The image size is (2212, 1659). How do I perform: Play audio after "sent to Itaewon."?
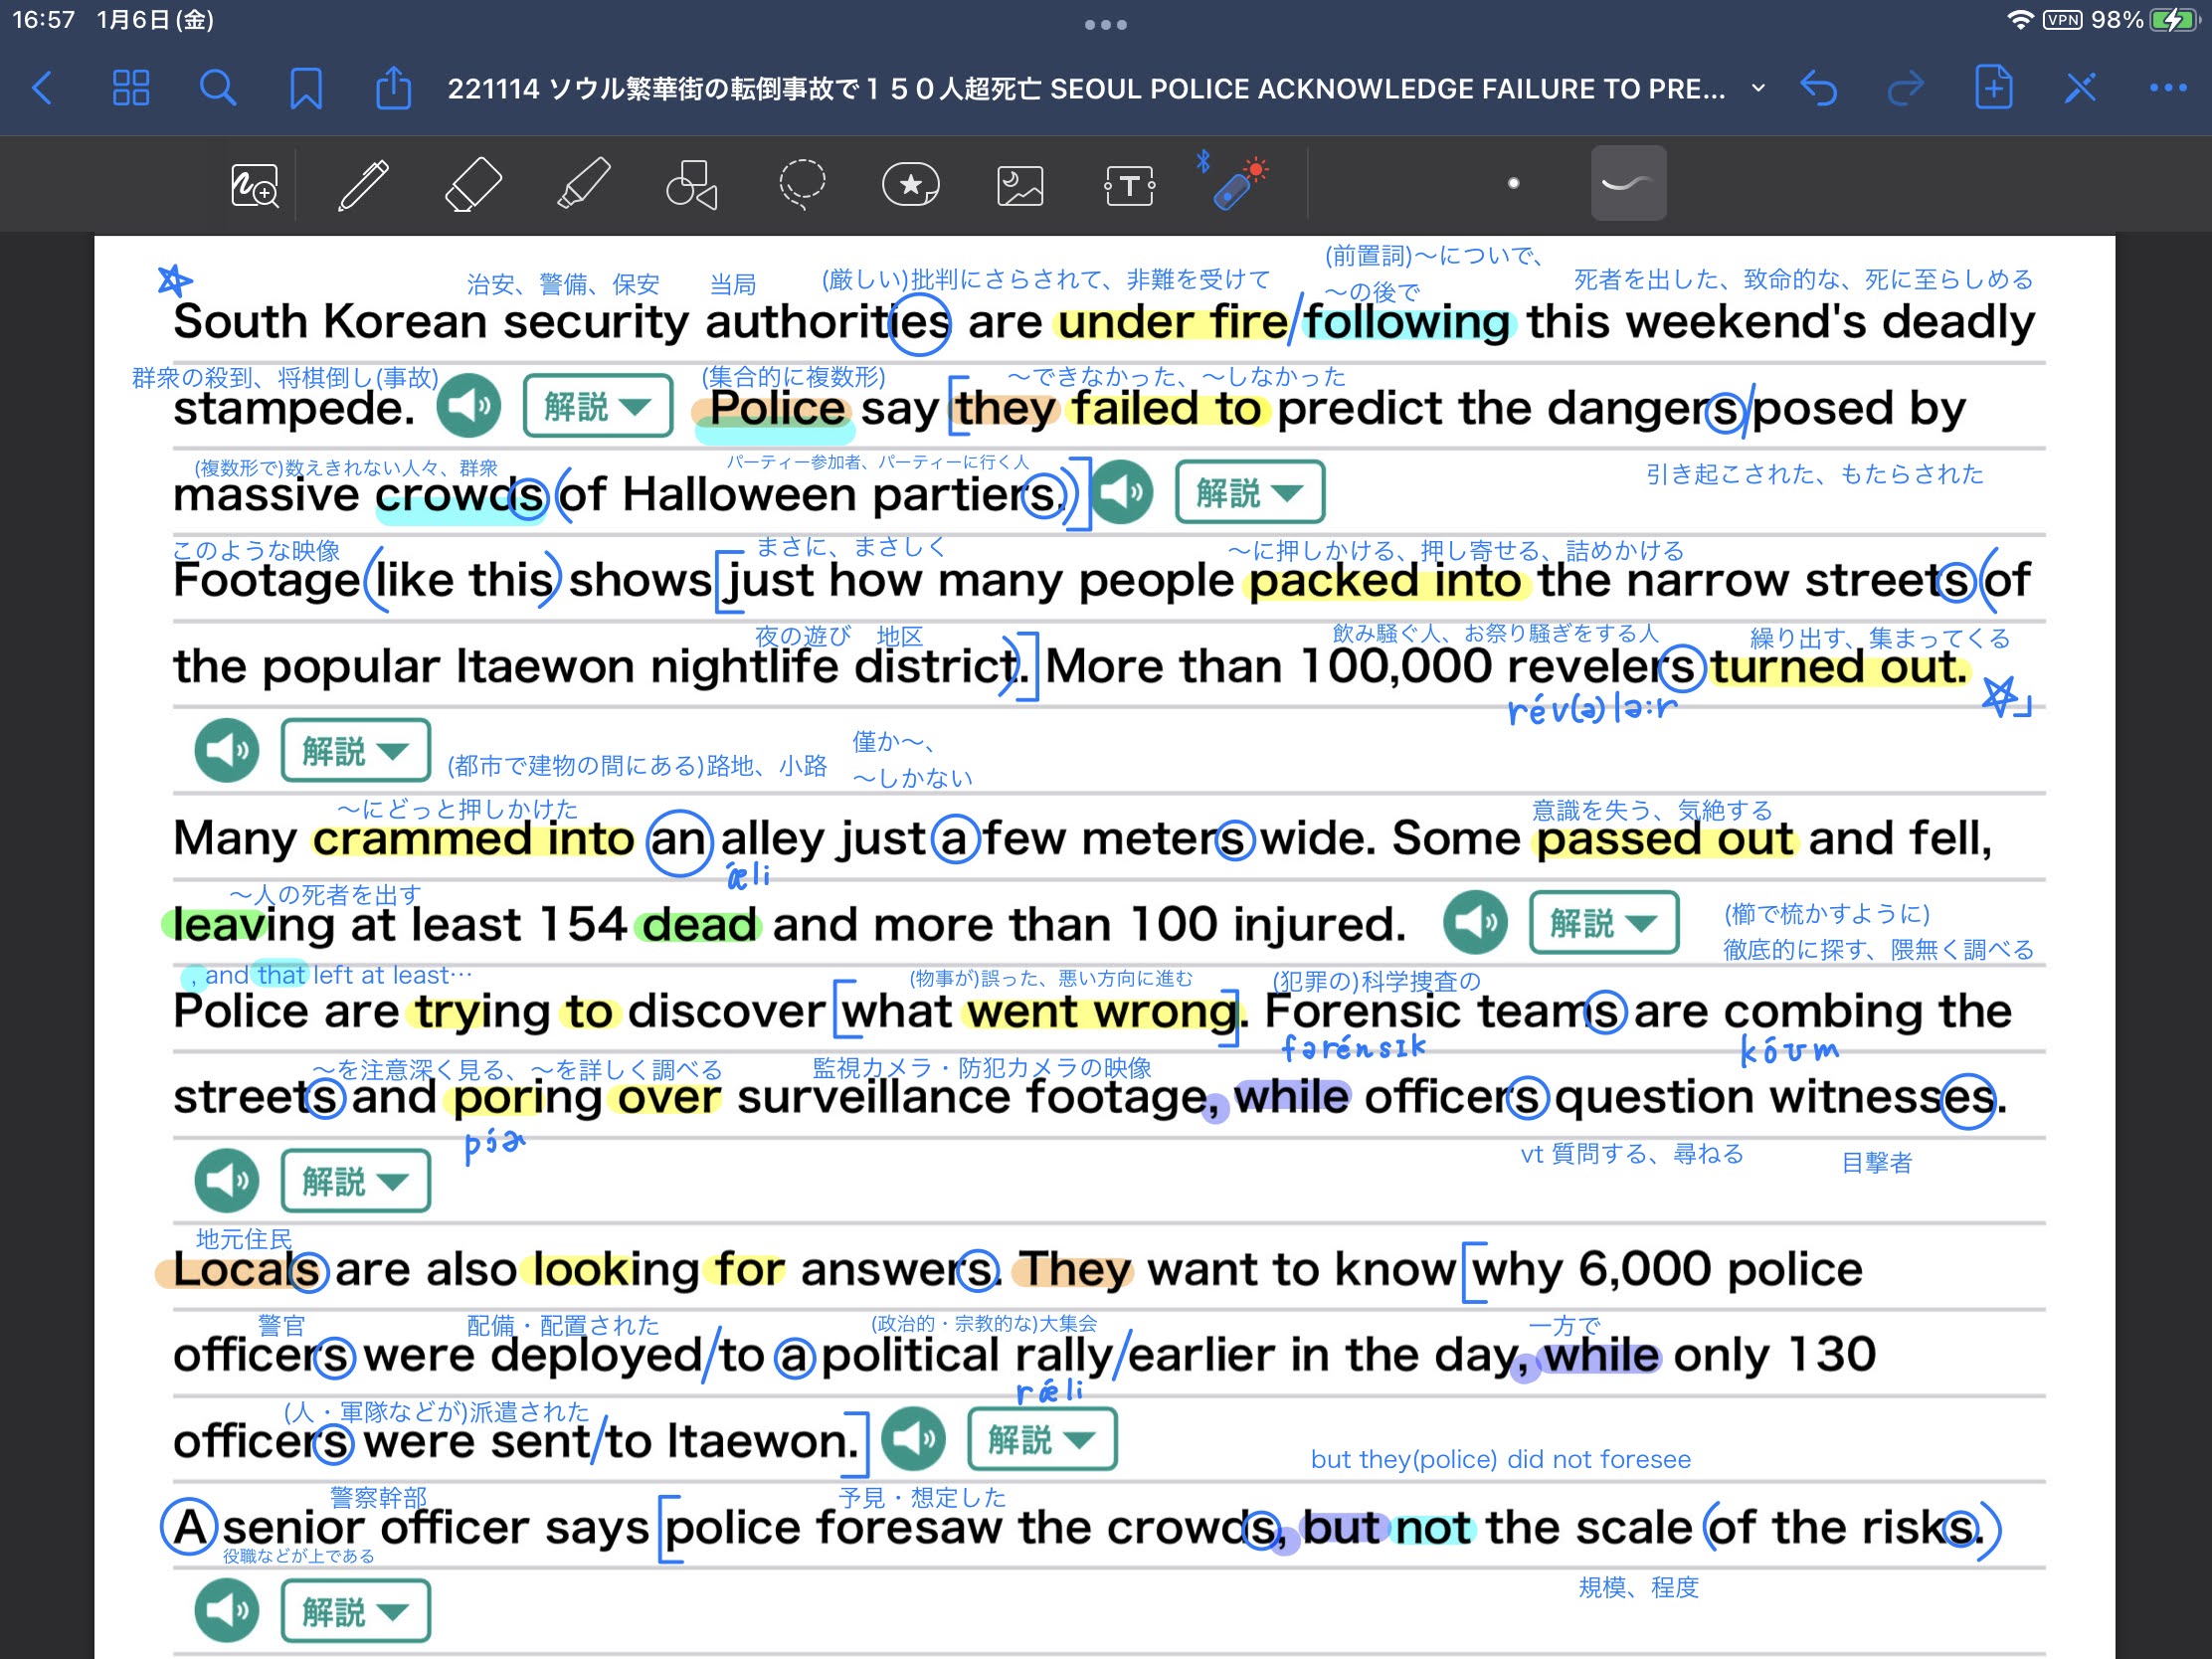914,1438
